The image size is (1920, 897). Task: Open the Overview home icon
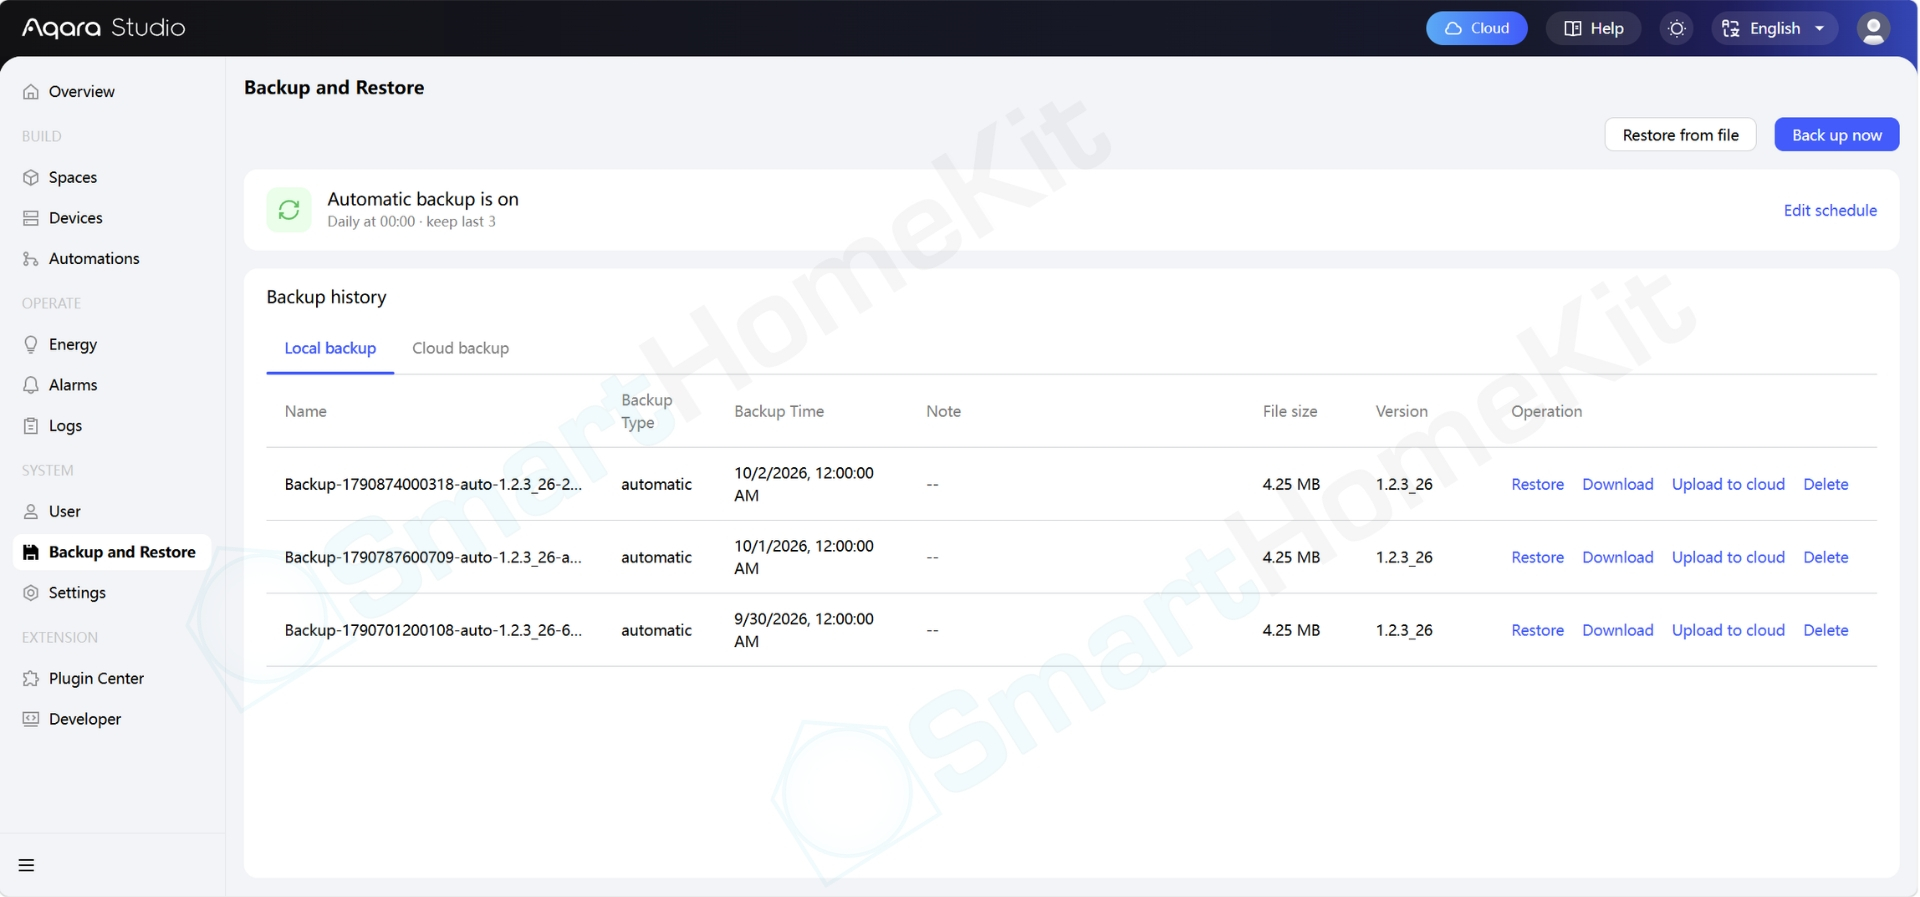tap(31, 92)
